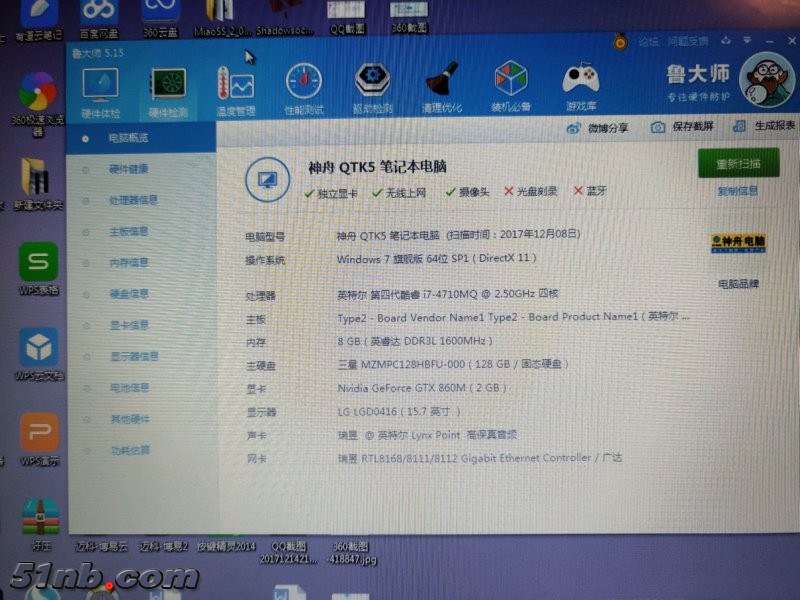Open the MiaoSS_2_0 desktop shortcut
This screenshot has height=600, width=800.
(x=222, y=18)
